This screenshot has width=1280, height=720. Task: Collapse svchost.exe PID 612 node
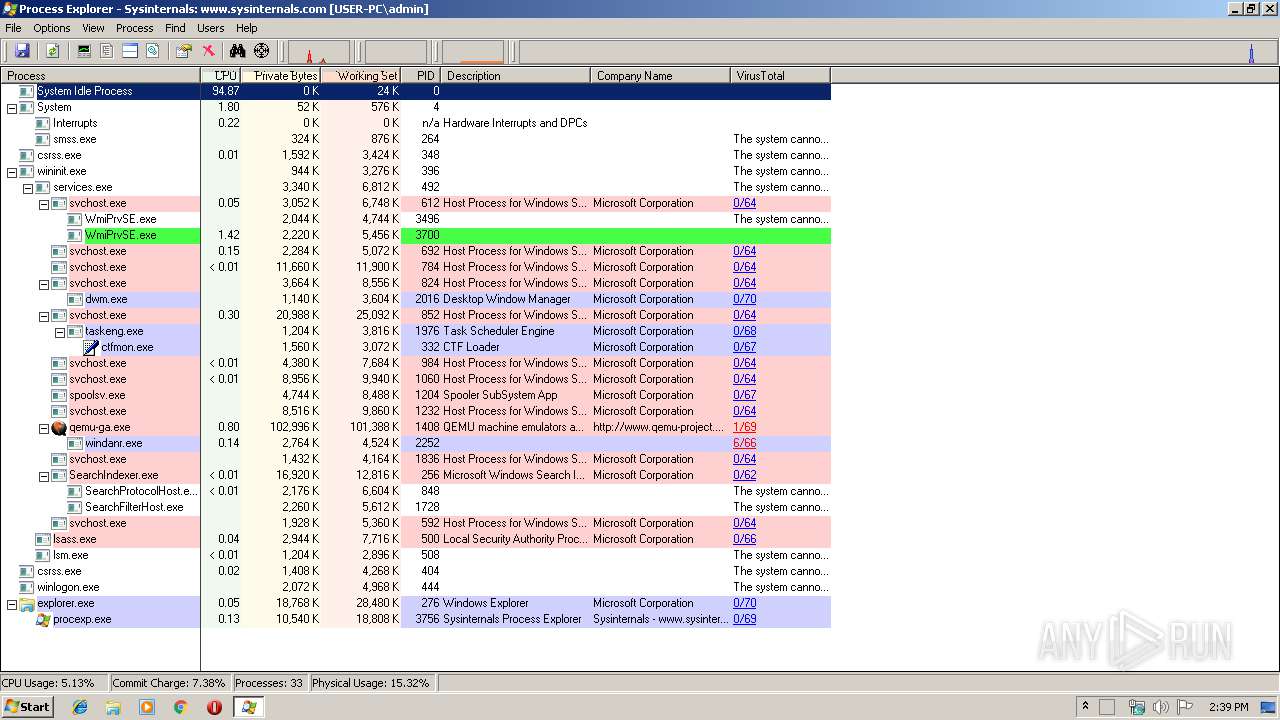pos(44,203)
